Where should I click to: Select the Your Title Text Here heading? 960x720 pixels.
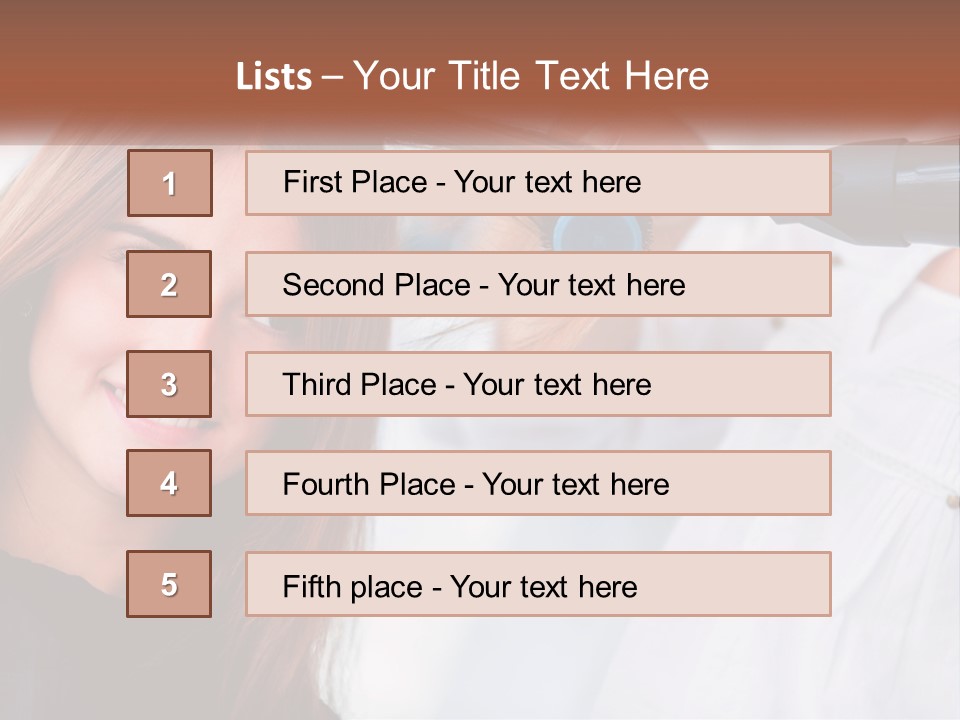(531, 76)
